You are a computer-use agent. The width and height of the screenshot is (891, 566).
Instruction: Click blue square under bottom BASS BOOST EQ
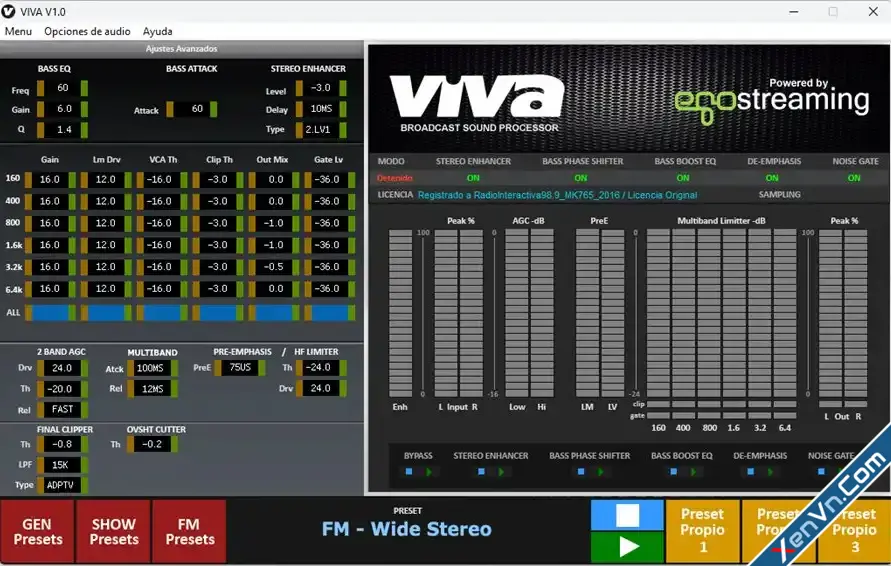[x=673, y=472]
